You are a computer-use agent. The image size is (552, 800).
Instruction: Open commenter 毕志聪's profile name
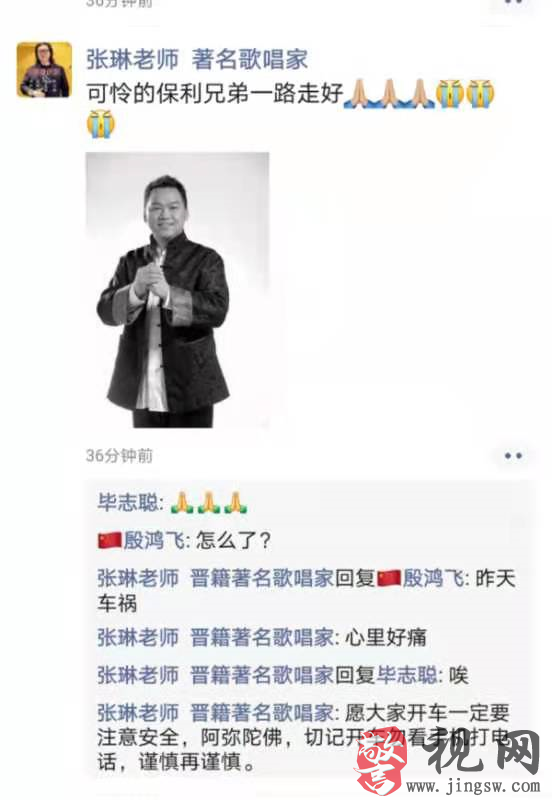coord(128,503)
